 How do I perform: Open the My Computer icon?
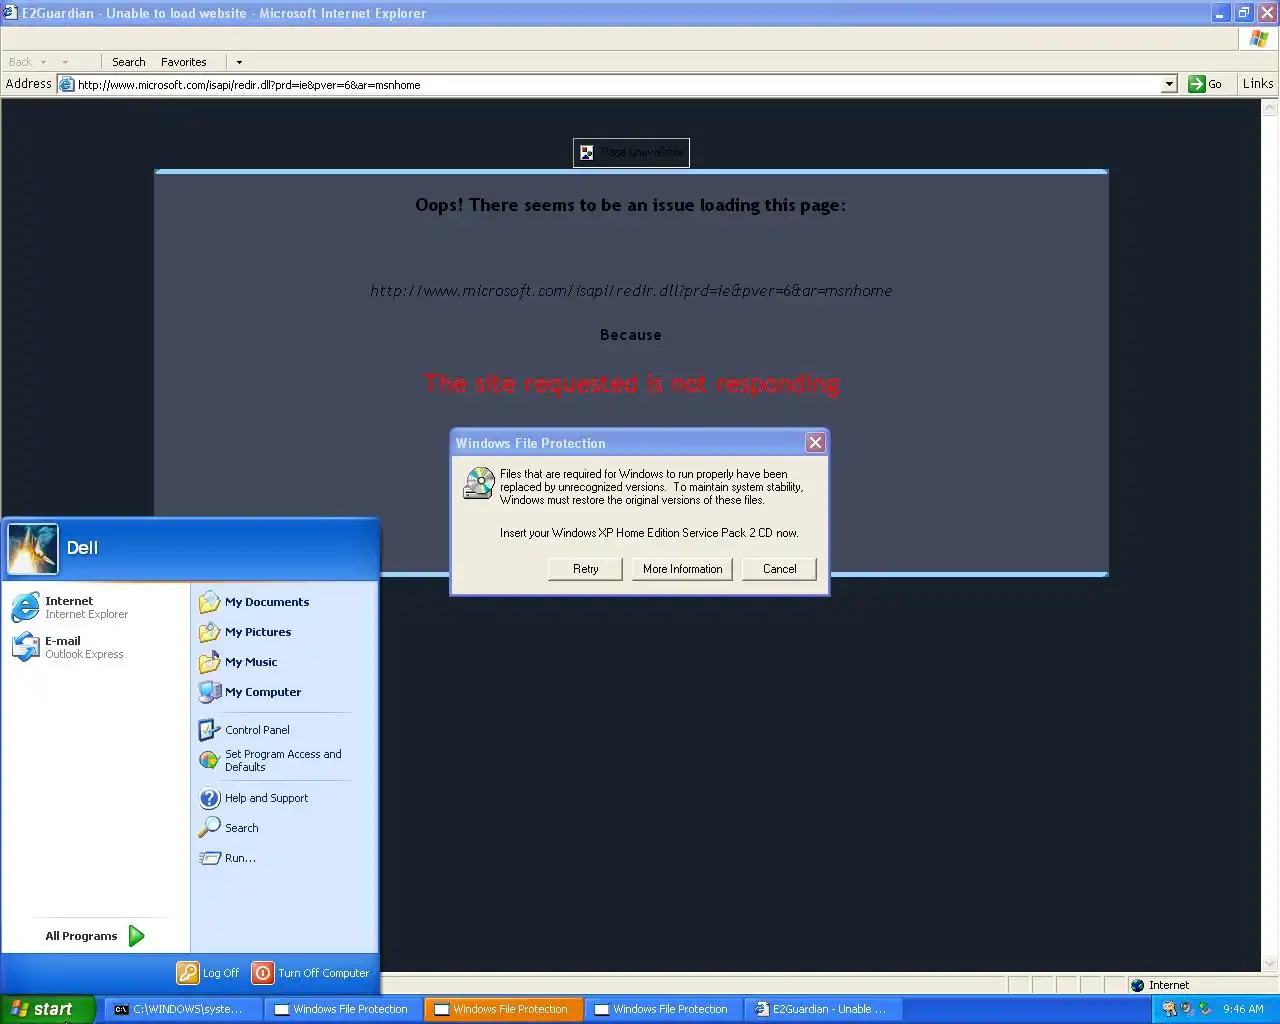click(209, 692)
